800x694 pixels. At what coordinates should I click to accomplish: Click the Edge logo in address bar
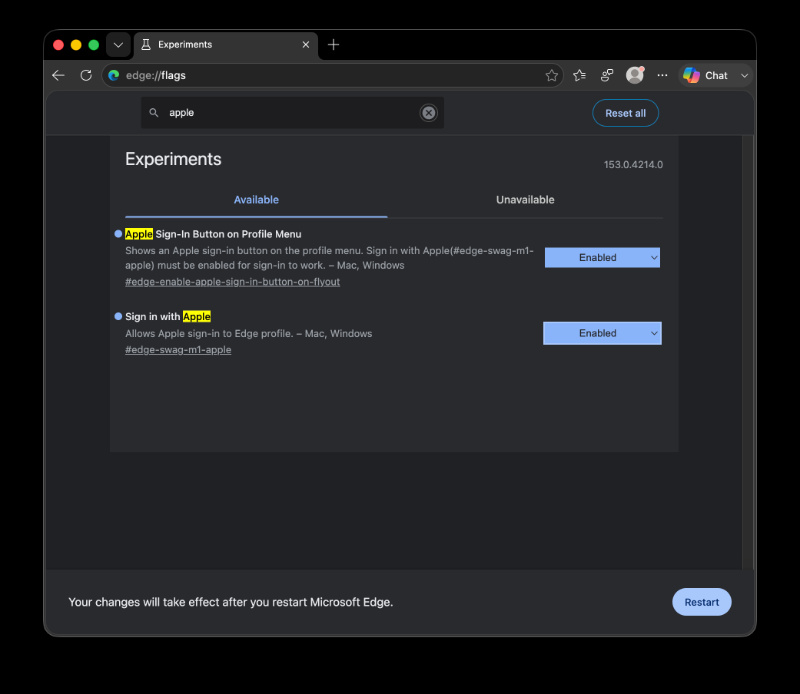(114, 76)
